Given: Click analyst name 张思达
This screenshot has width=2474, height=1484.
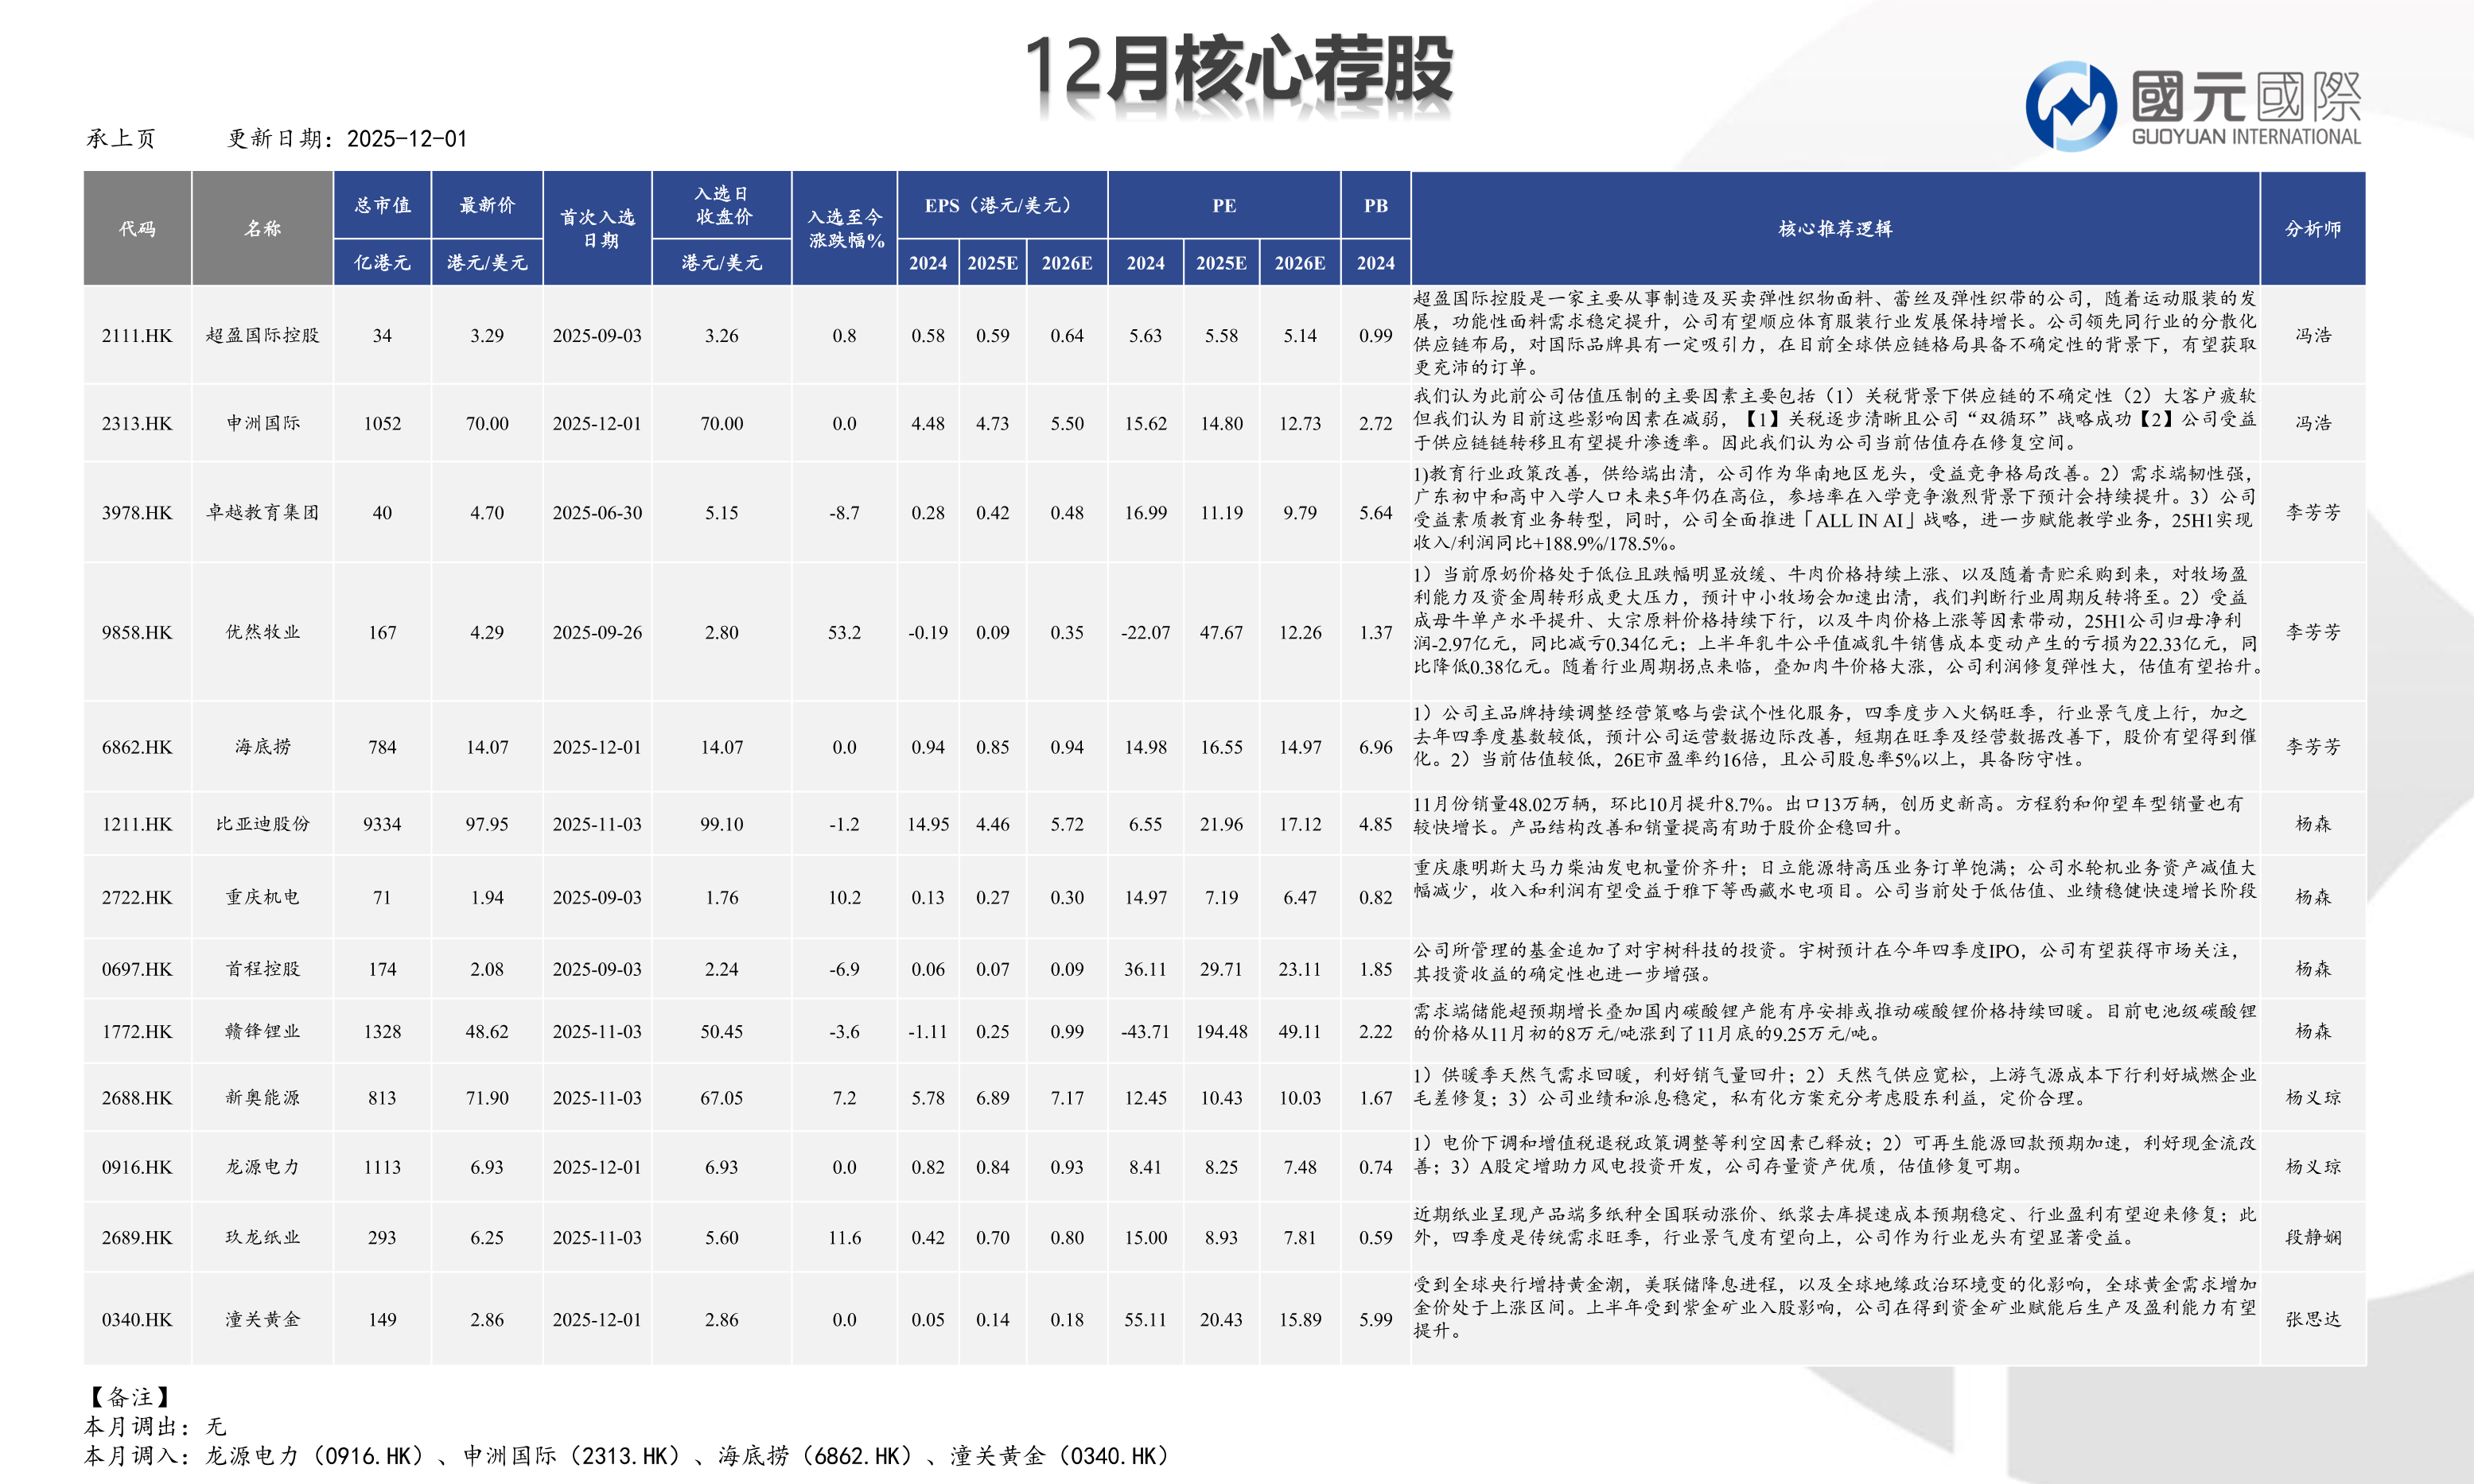Looking at the screenshot, I should [2312, 1320].
